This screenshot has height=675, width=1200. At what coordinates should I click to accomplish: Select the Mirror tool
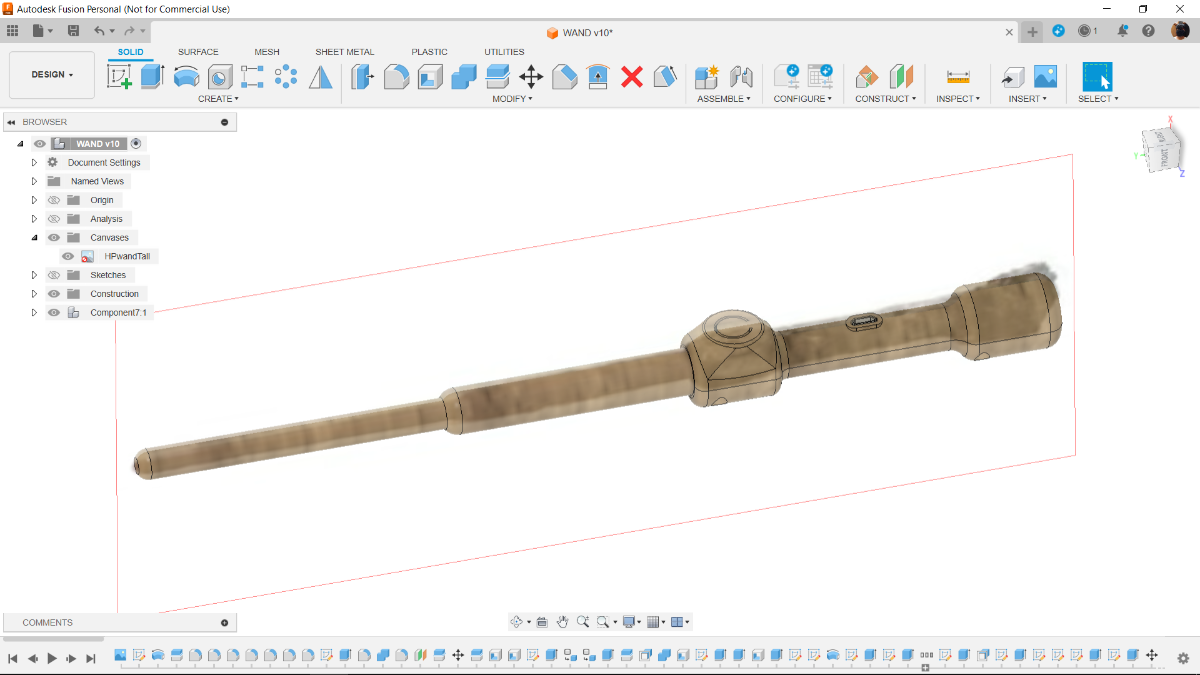click(320, 77)
